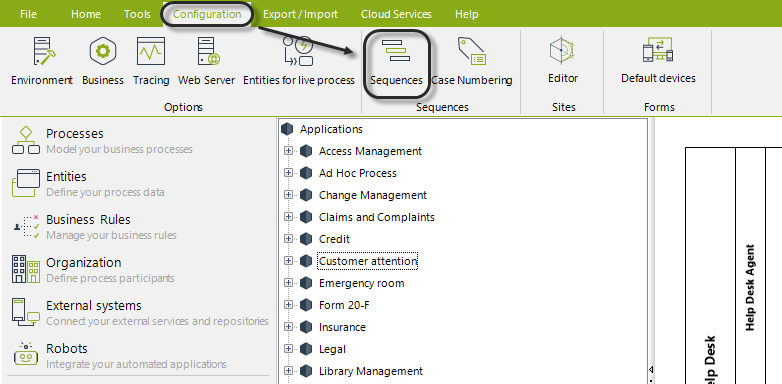Open Default devices forms icon
Image resolution: width=782 pixels, height=384 pixels.
coord(658,50)
